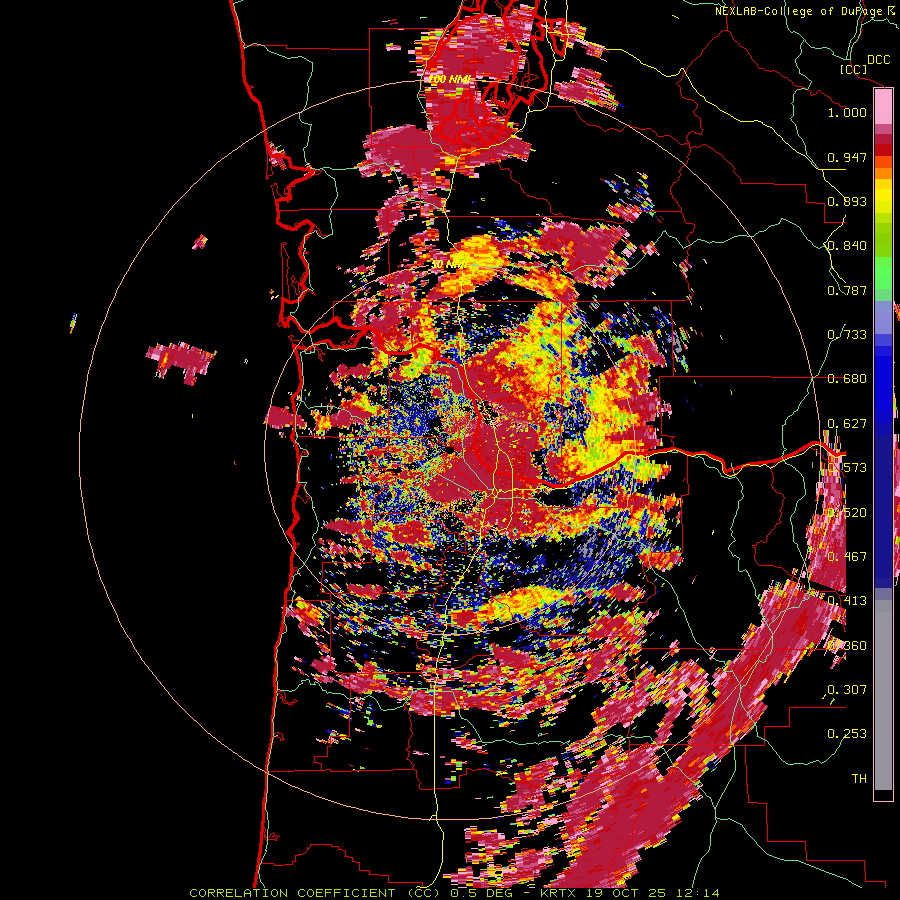Click the KRTX station identifier
Screen dimensions: 900x900
(x=558, y=893)
